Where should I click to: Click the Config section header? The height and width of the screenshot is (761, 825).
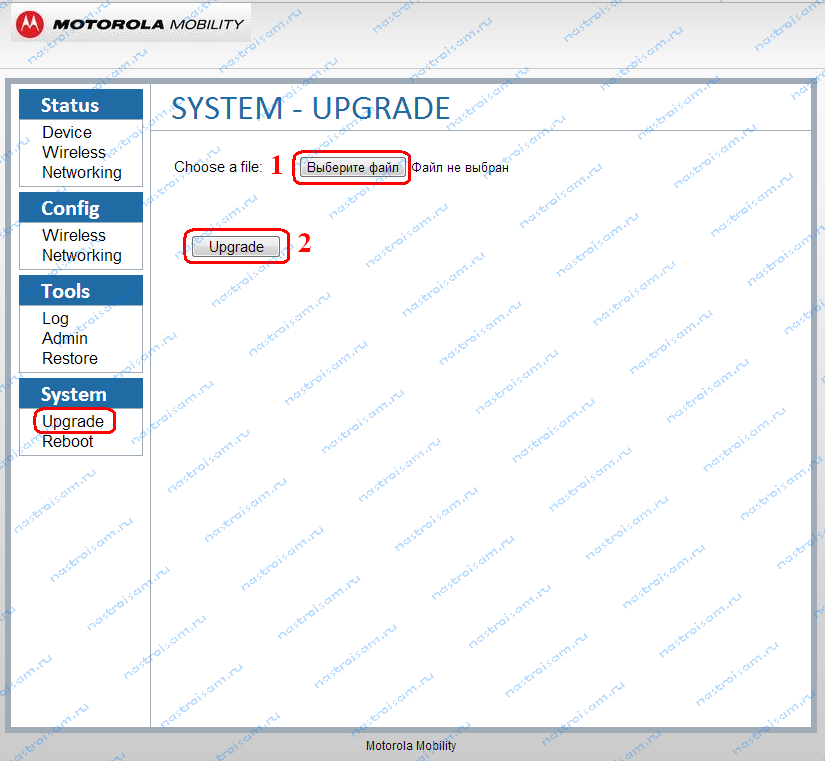click(x=70, y=208)
